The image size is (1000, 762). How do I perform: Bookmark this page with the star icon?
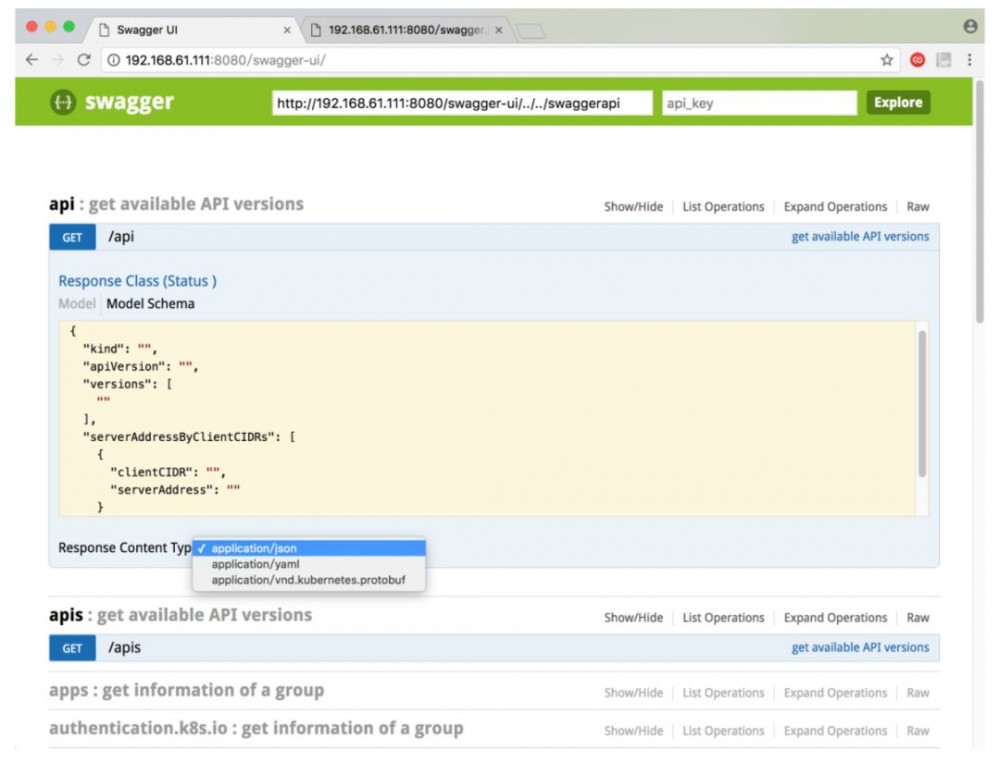tap(886, 60)
